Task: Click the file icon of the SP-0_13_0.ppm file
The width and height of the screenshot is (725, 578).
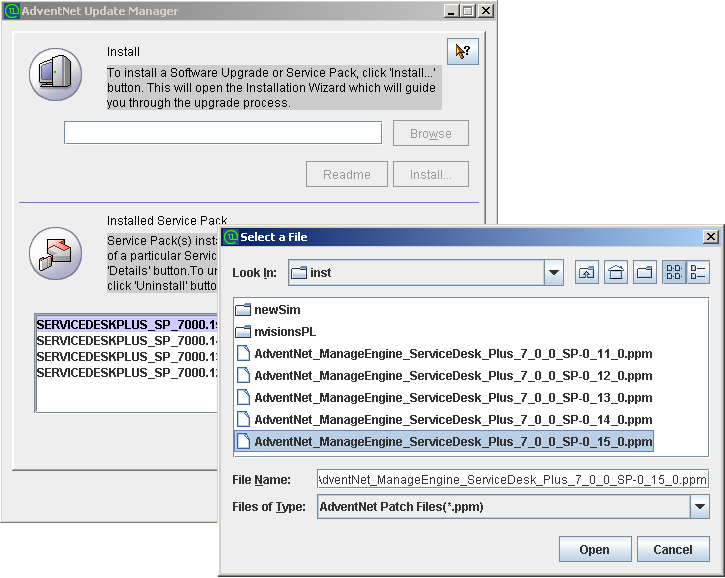Action: click(x=243, y=397)
